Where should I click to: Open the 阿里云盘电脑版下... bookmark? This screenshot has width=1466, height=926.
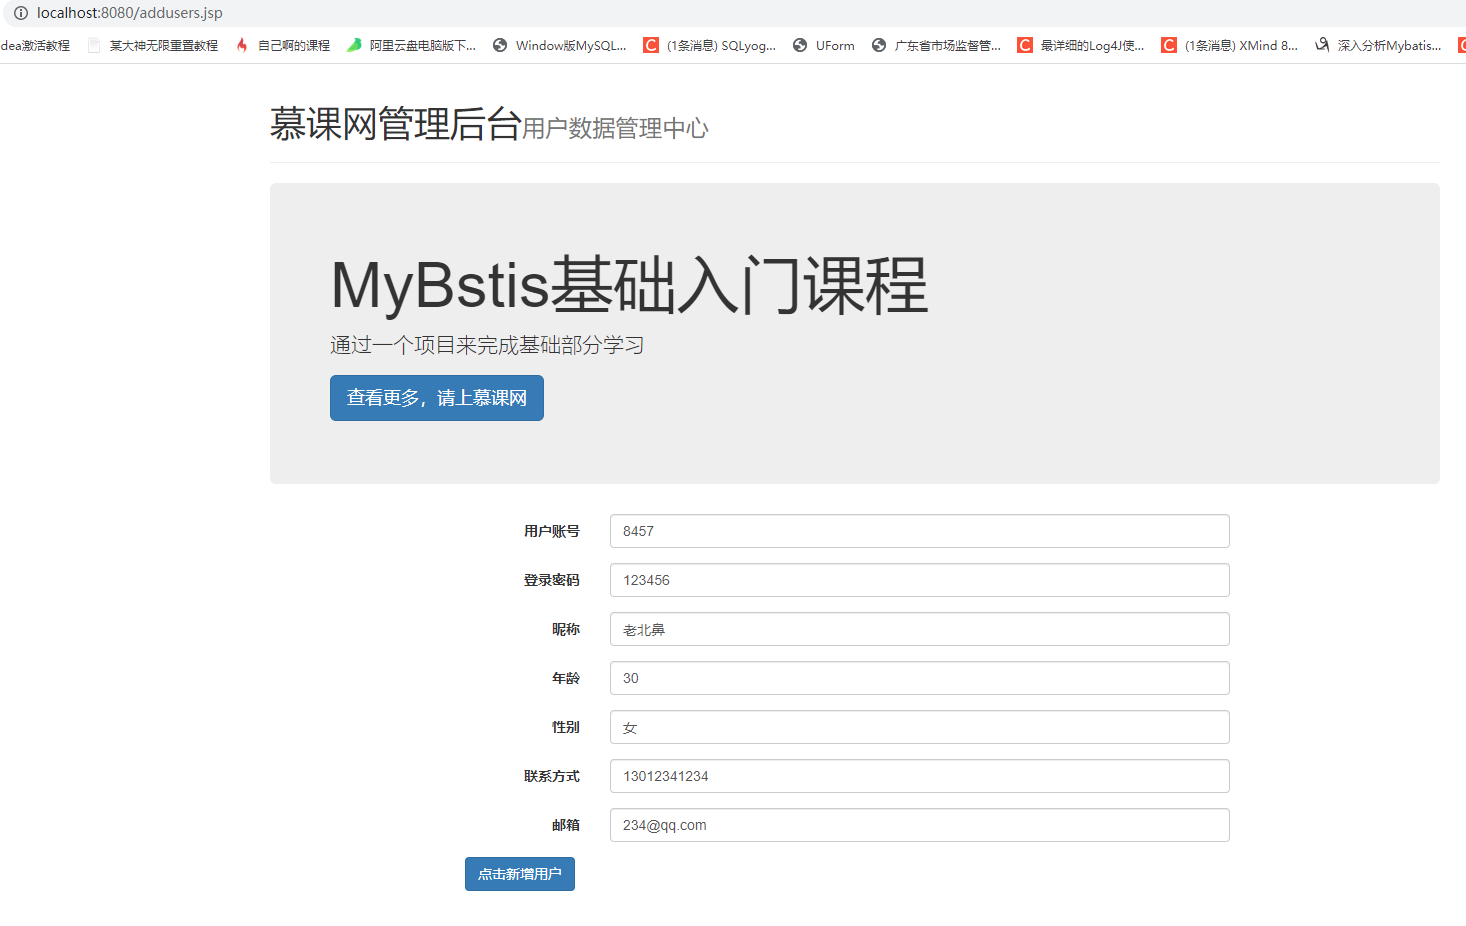click(x=411, y=45)
